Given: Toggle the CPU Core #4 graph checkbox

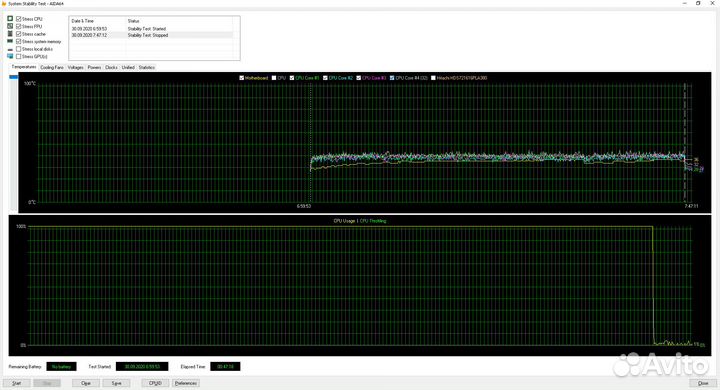Looking at the screenshot, I should 392,78.
